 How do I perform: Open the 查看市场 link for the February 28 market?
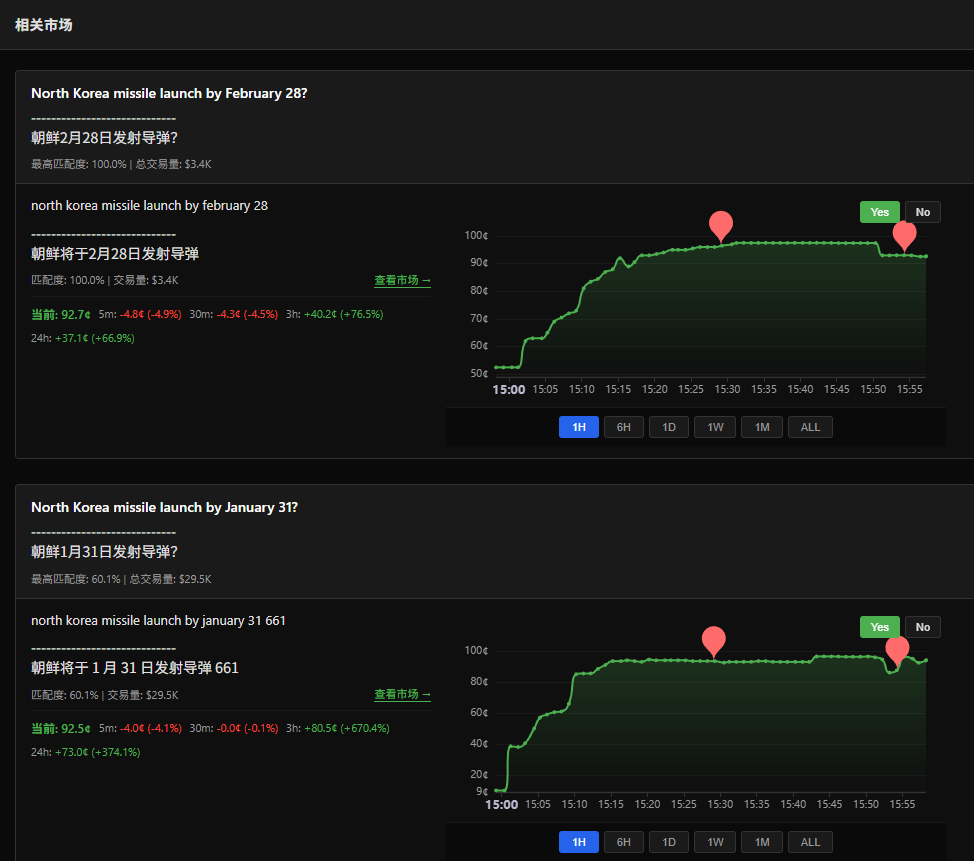tap(402, 280)
